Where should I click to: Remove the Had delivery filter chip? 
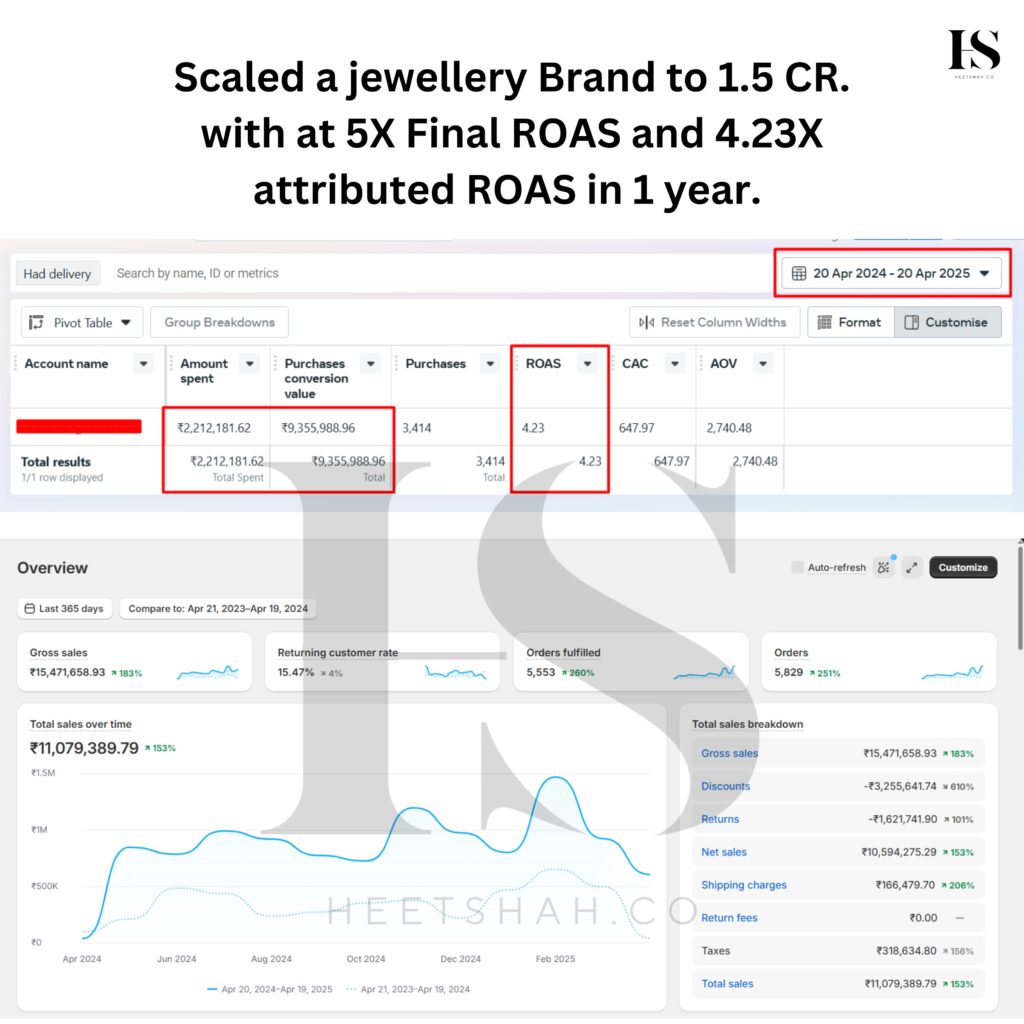point(57,274)
